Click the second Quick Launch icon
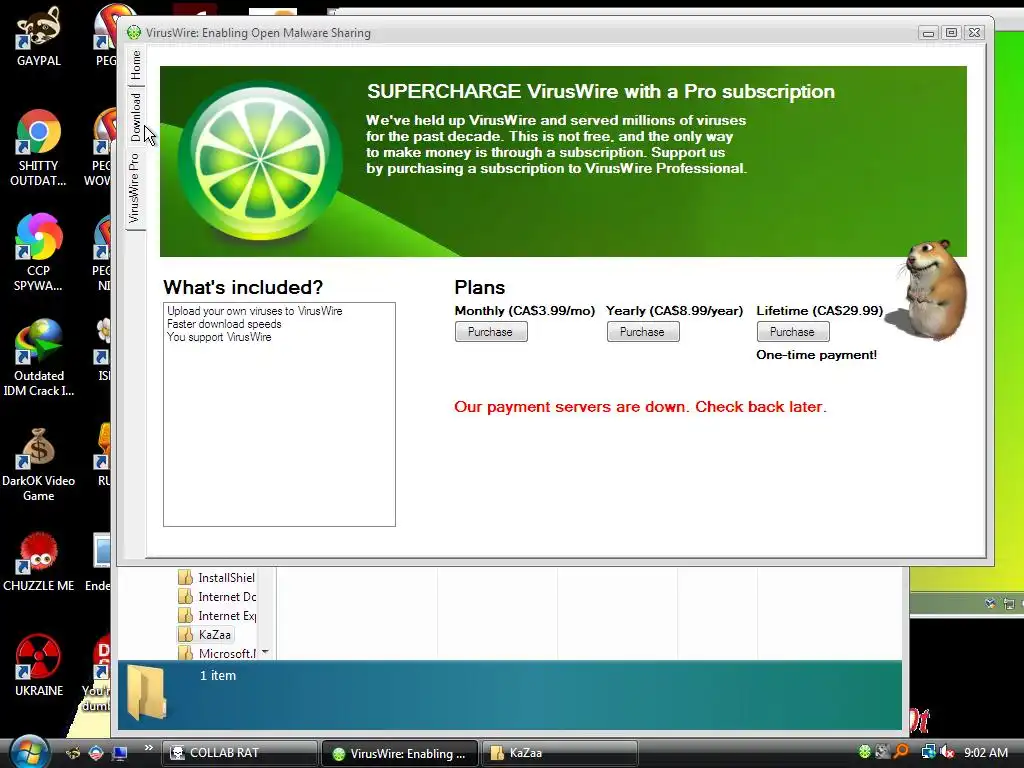 (x=97, y=752)
